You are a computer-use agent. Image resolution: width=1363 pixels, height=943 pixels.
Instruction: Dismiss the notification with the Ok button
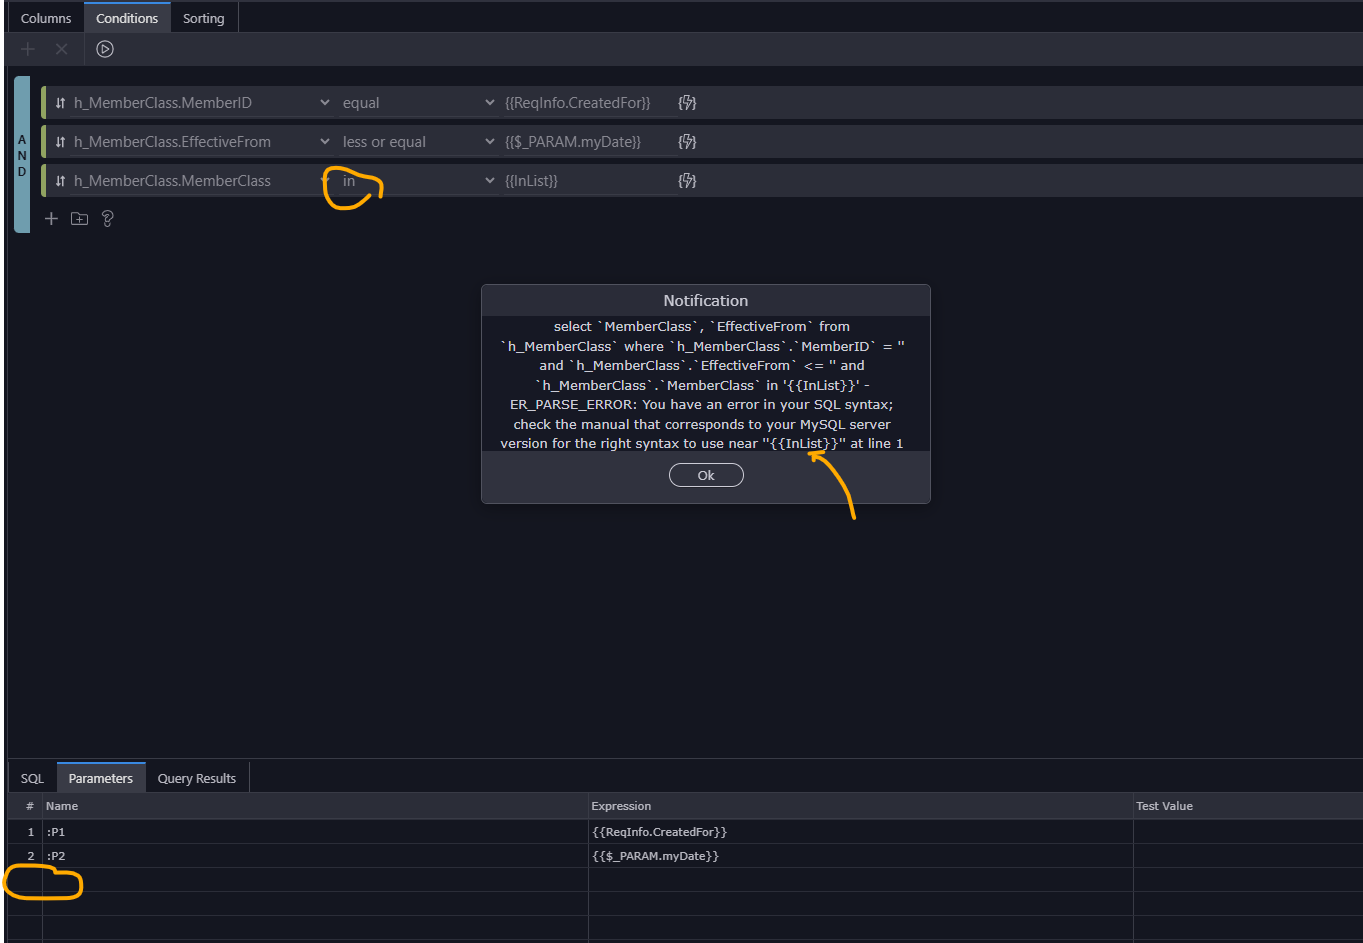[706, 475]
